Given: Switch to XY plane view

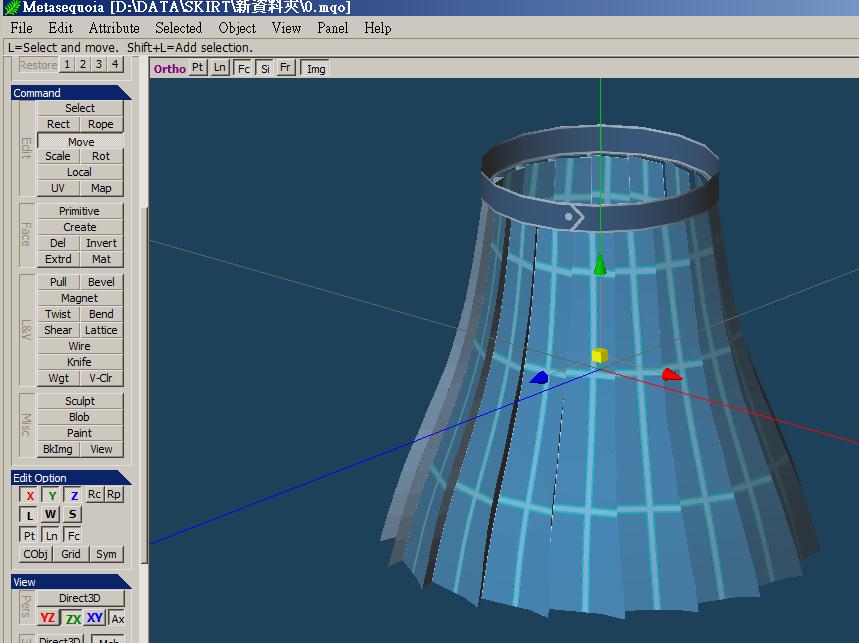Looking at the screenshot, I should coord(95,618).
